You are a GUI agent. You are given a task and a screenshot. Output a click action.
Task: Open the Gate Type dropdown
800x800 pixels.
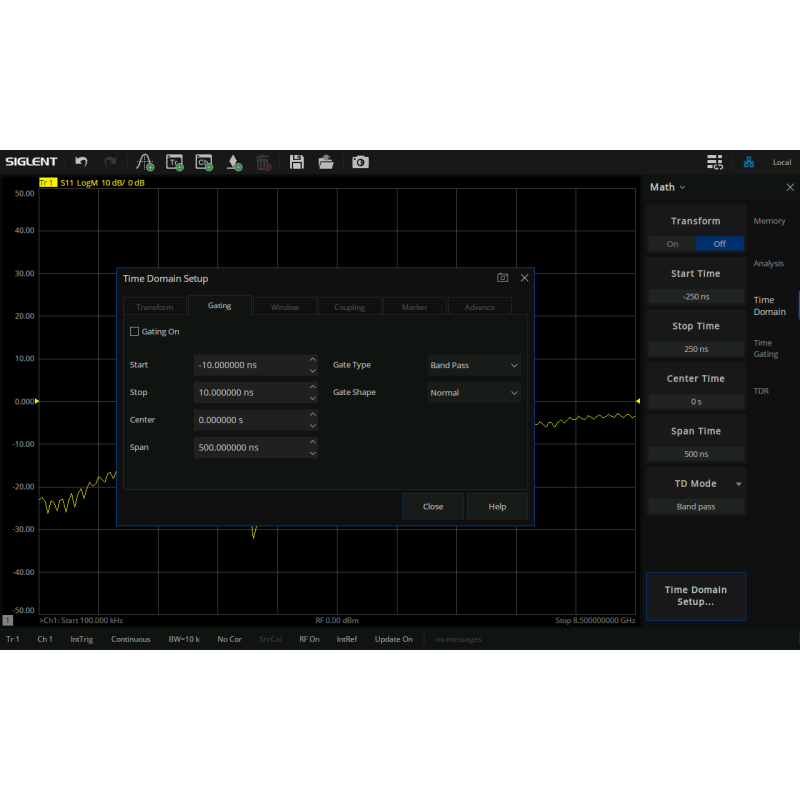click(474, 365)
